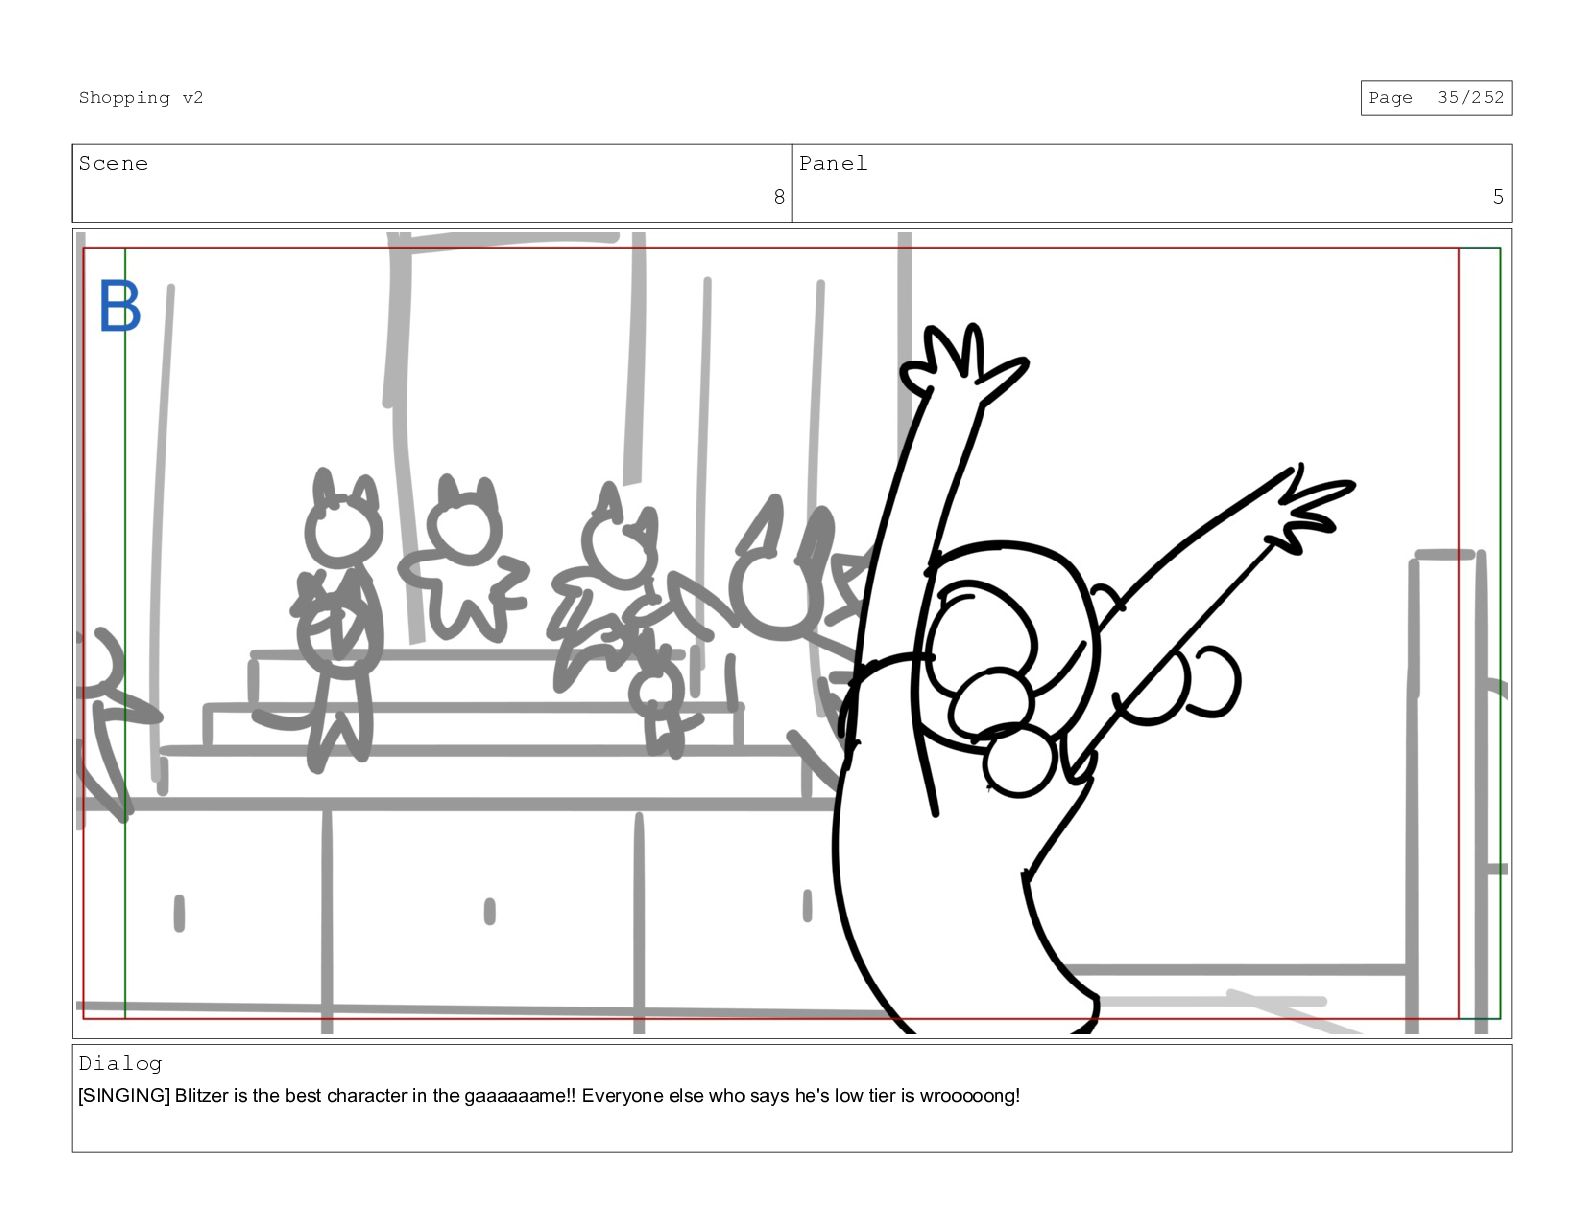
Task: Click the 'Panel' header label
Action: coord(833,164)
